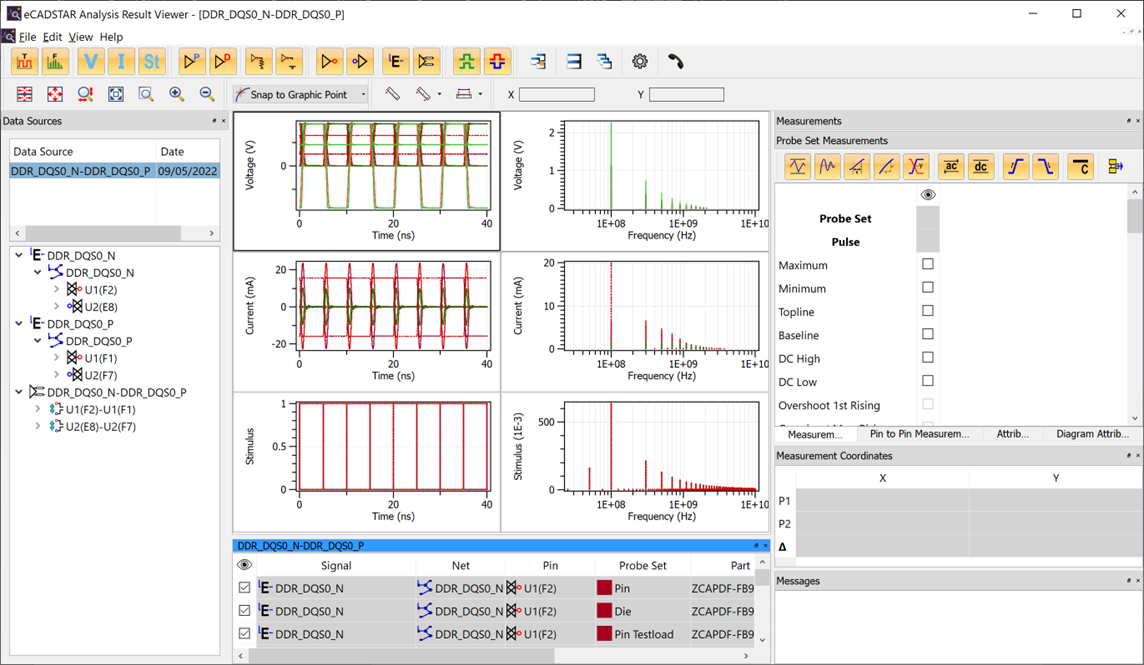Image resolution: width=1144 pixels, height=665 pixels.
Task: Toggle the dc measurement icon
Action: click(x=981, y=167)
